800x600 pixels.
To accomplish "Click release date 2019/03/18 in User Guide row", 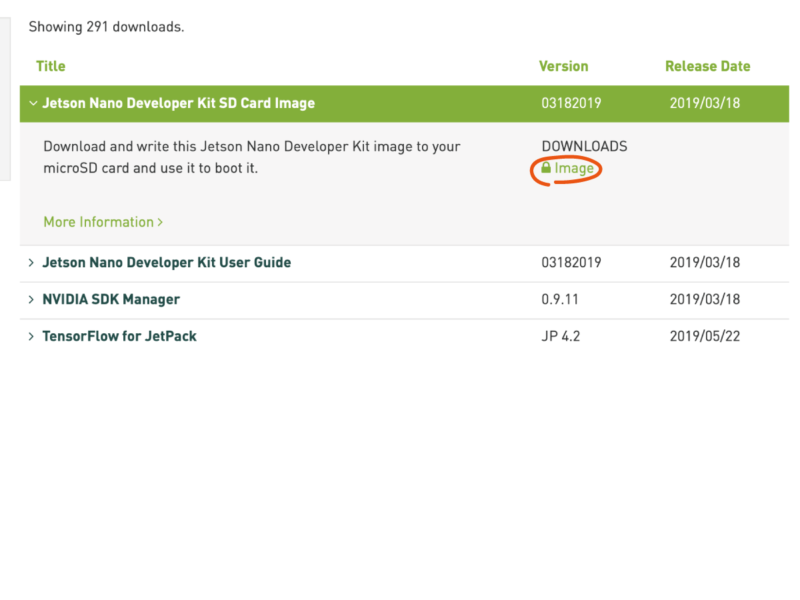I will pyautogui.click(x=705, y=263).
